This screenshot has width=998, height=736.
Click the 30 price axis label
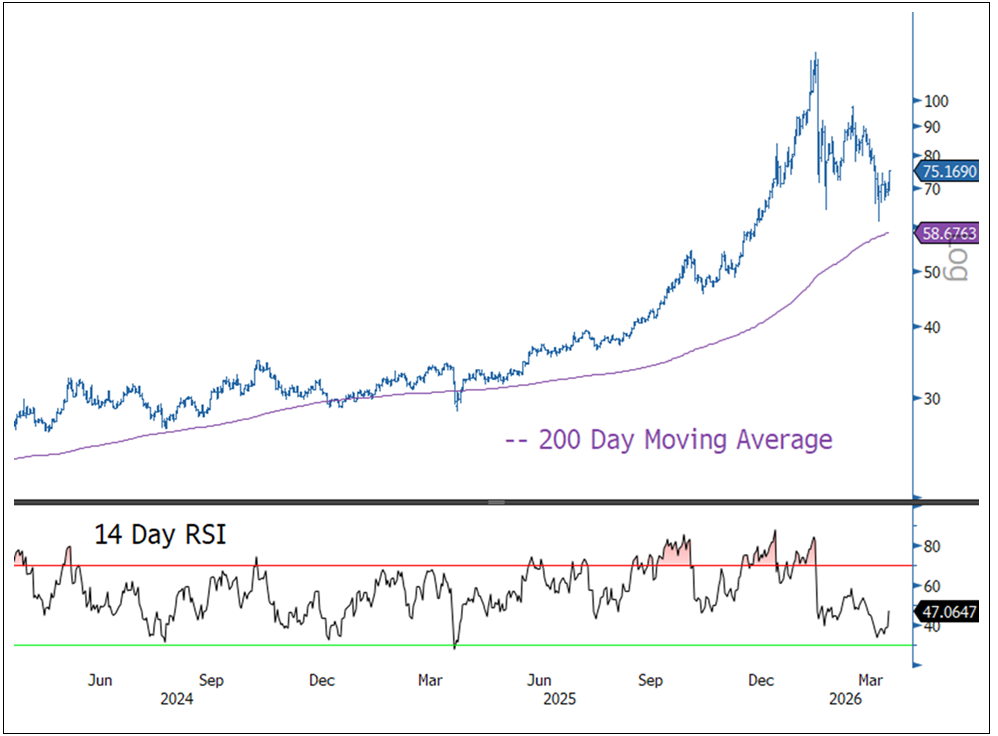pyautogui.click(x=932, y=398)
